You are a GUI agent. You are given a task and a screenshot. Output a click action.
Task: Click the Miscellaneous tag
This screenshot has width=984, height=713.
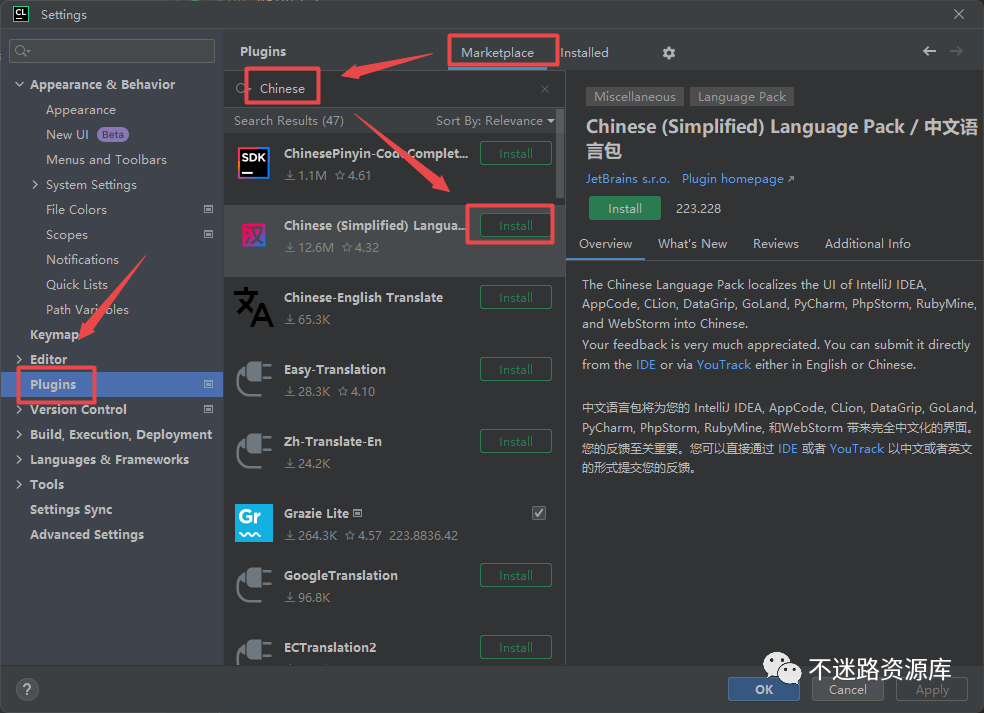click(634, 97)
